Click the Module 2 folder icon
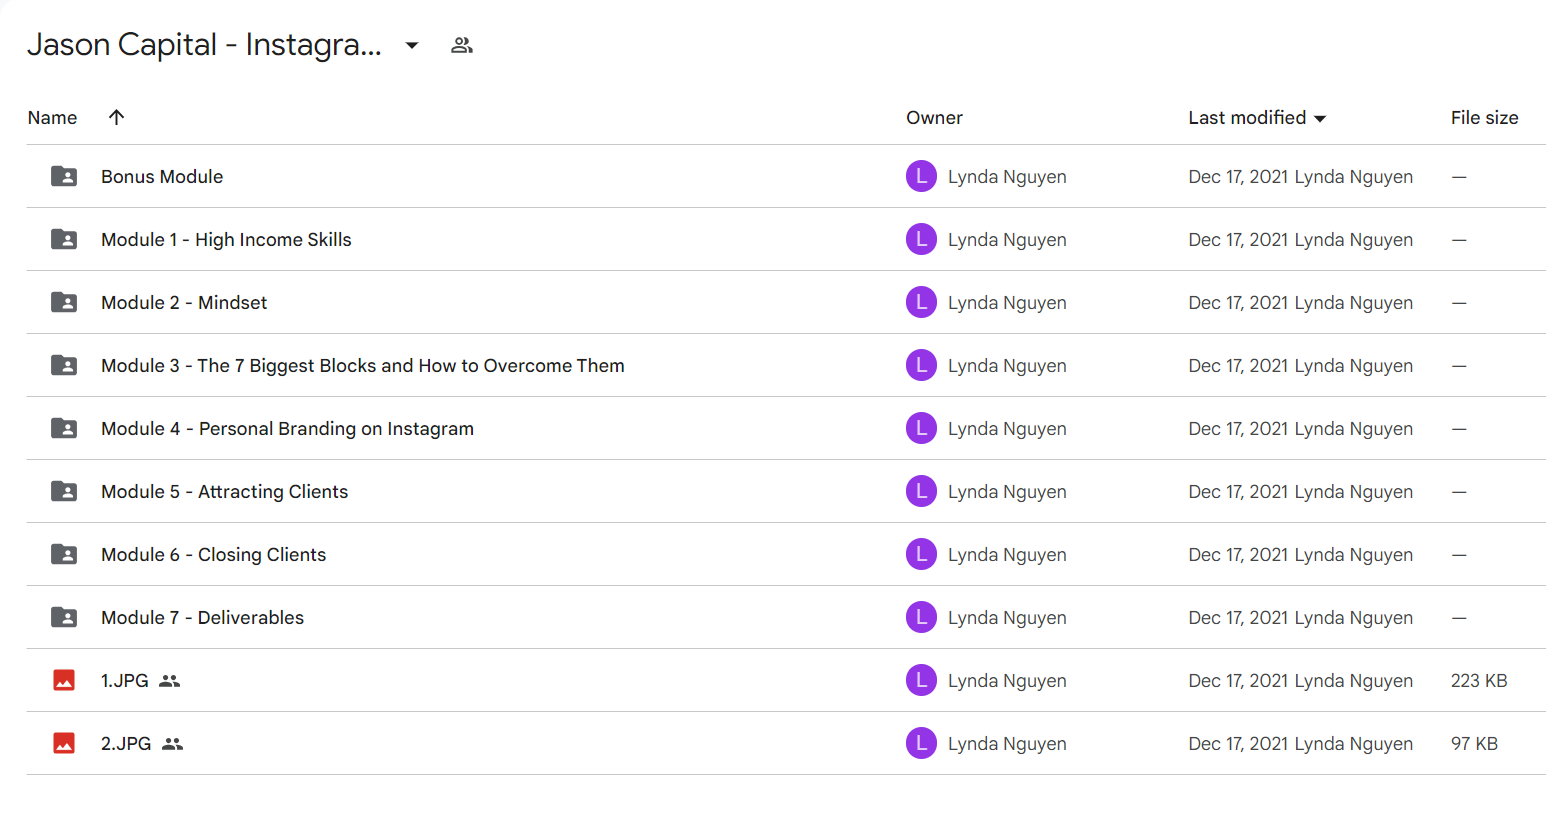The image size is (1546, 815). click(64, 302)
